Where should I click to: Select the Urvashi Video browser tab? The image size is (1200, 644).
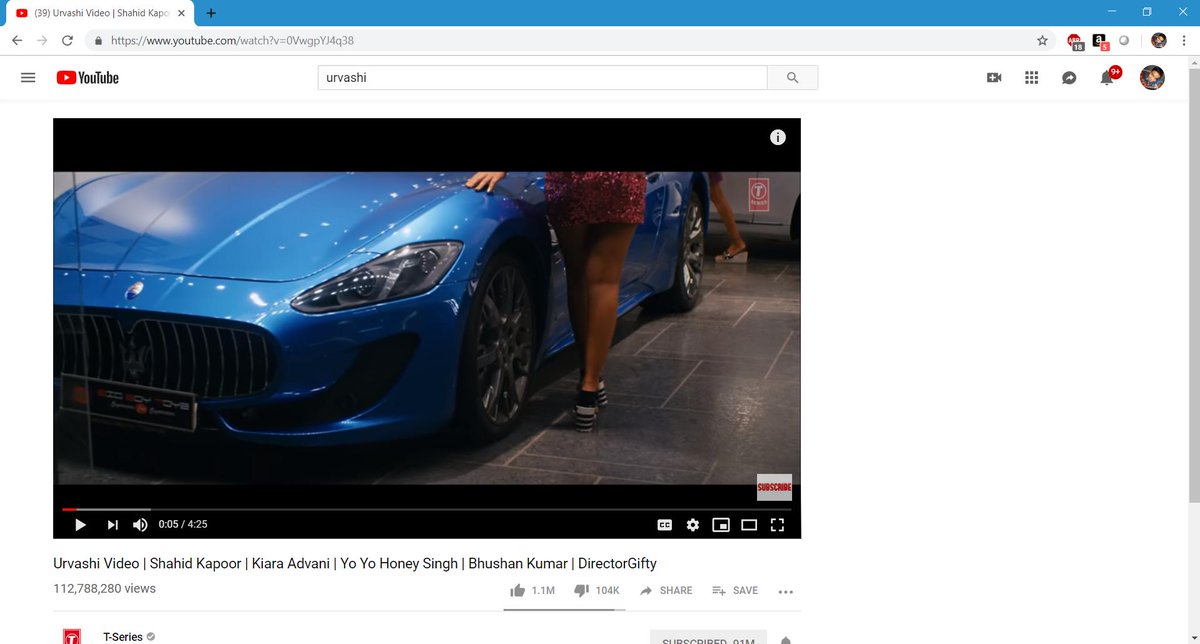(98, 13)
